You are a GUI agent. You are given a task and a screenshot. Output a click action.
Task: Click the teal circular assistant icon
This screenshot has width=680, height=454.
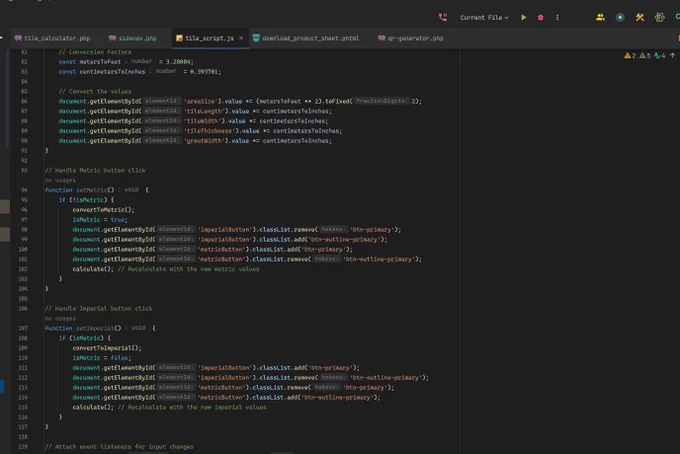pyautogui.click(x=620, y=17)
